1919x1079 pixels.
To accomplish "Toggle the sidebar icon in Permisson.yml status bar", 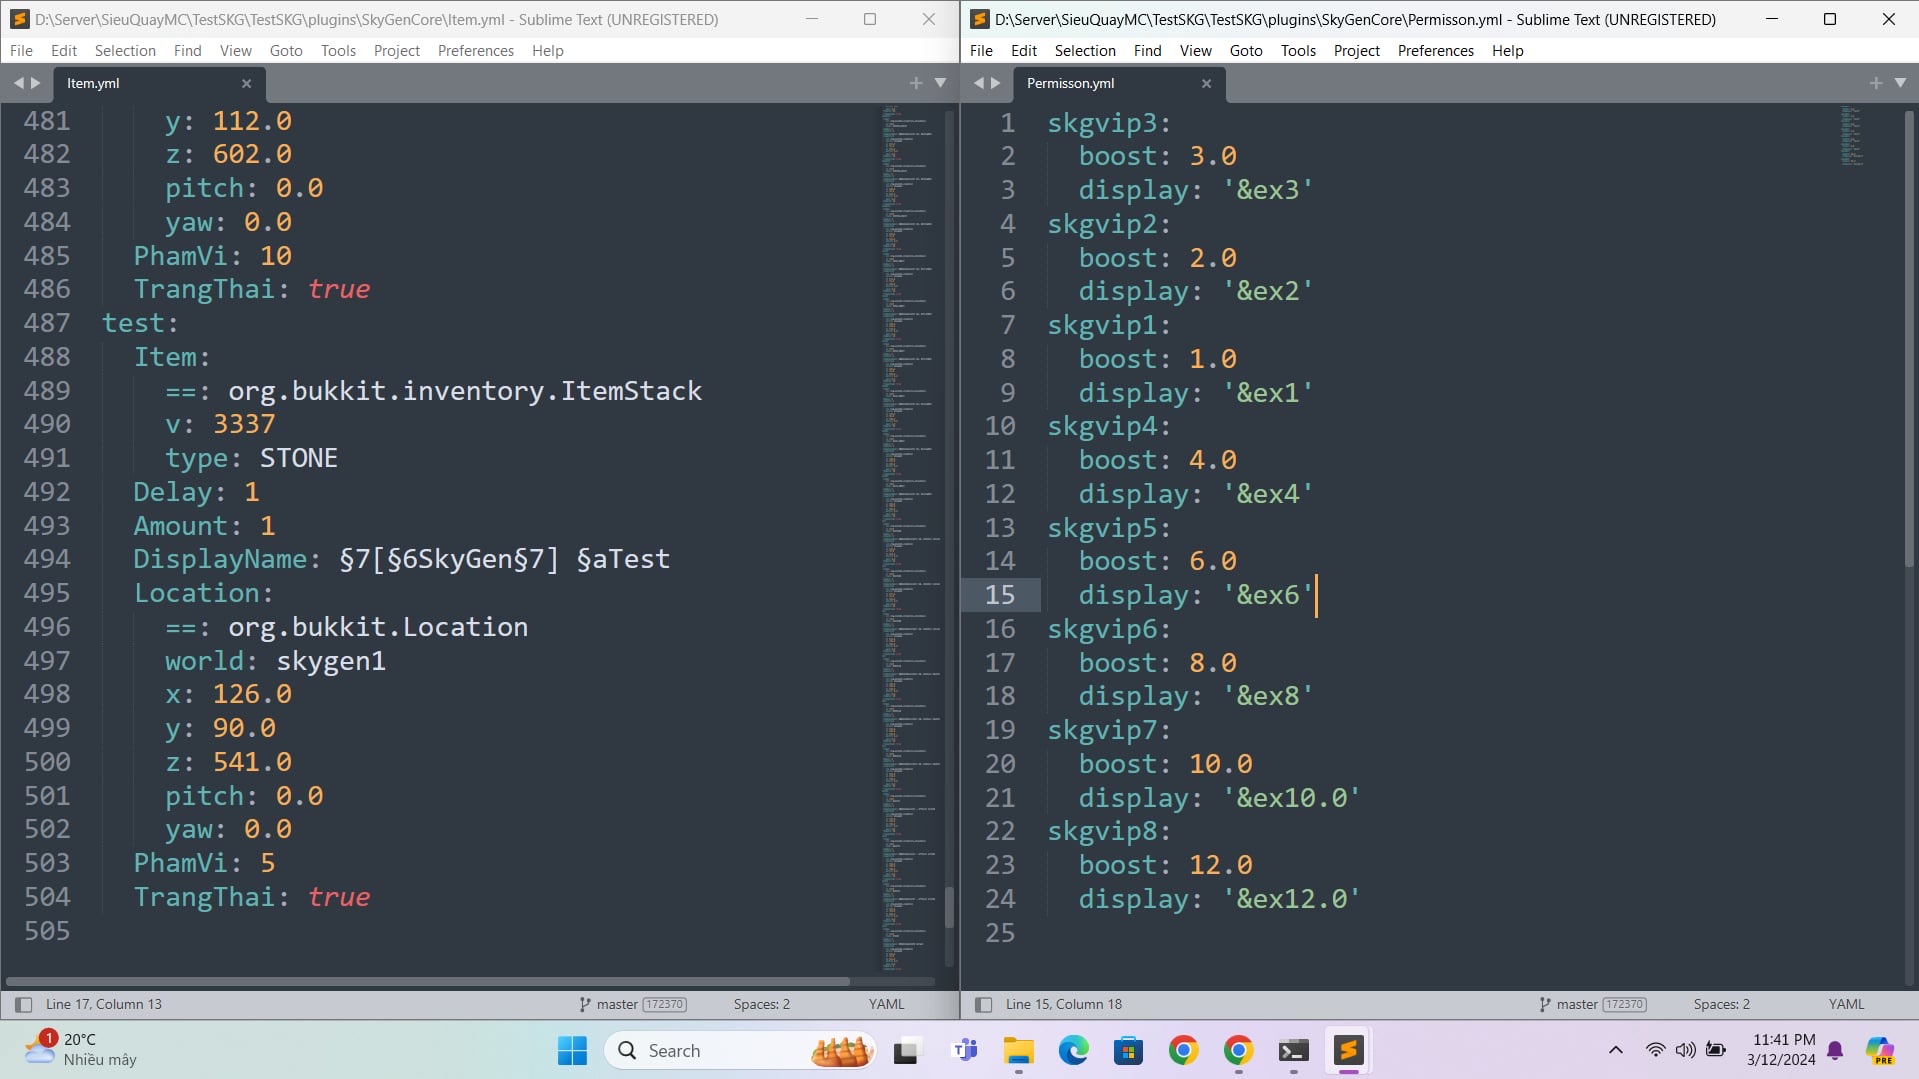I will click(x=983, y=1004).
